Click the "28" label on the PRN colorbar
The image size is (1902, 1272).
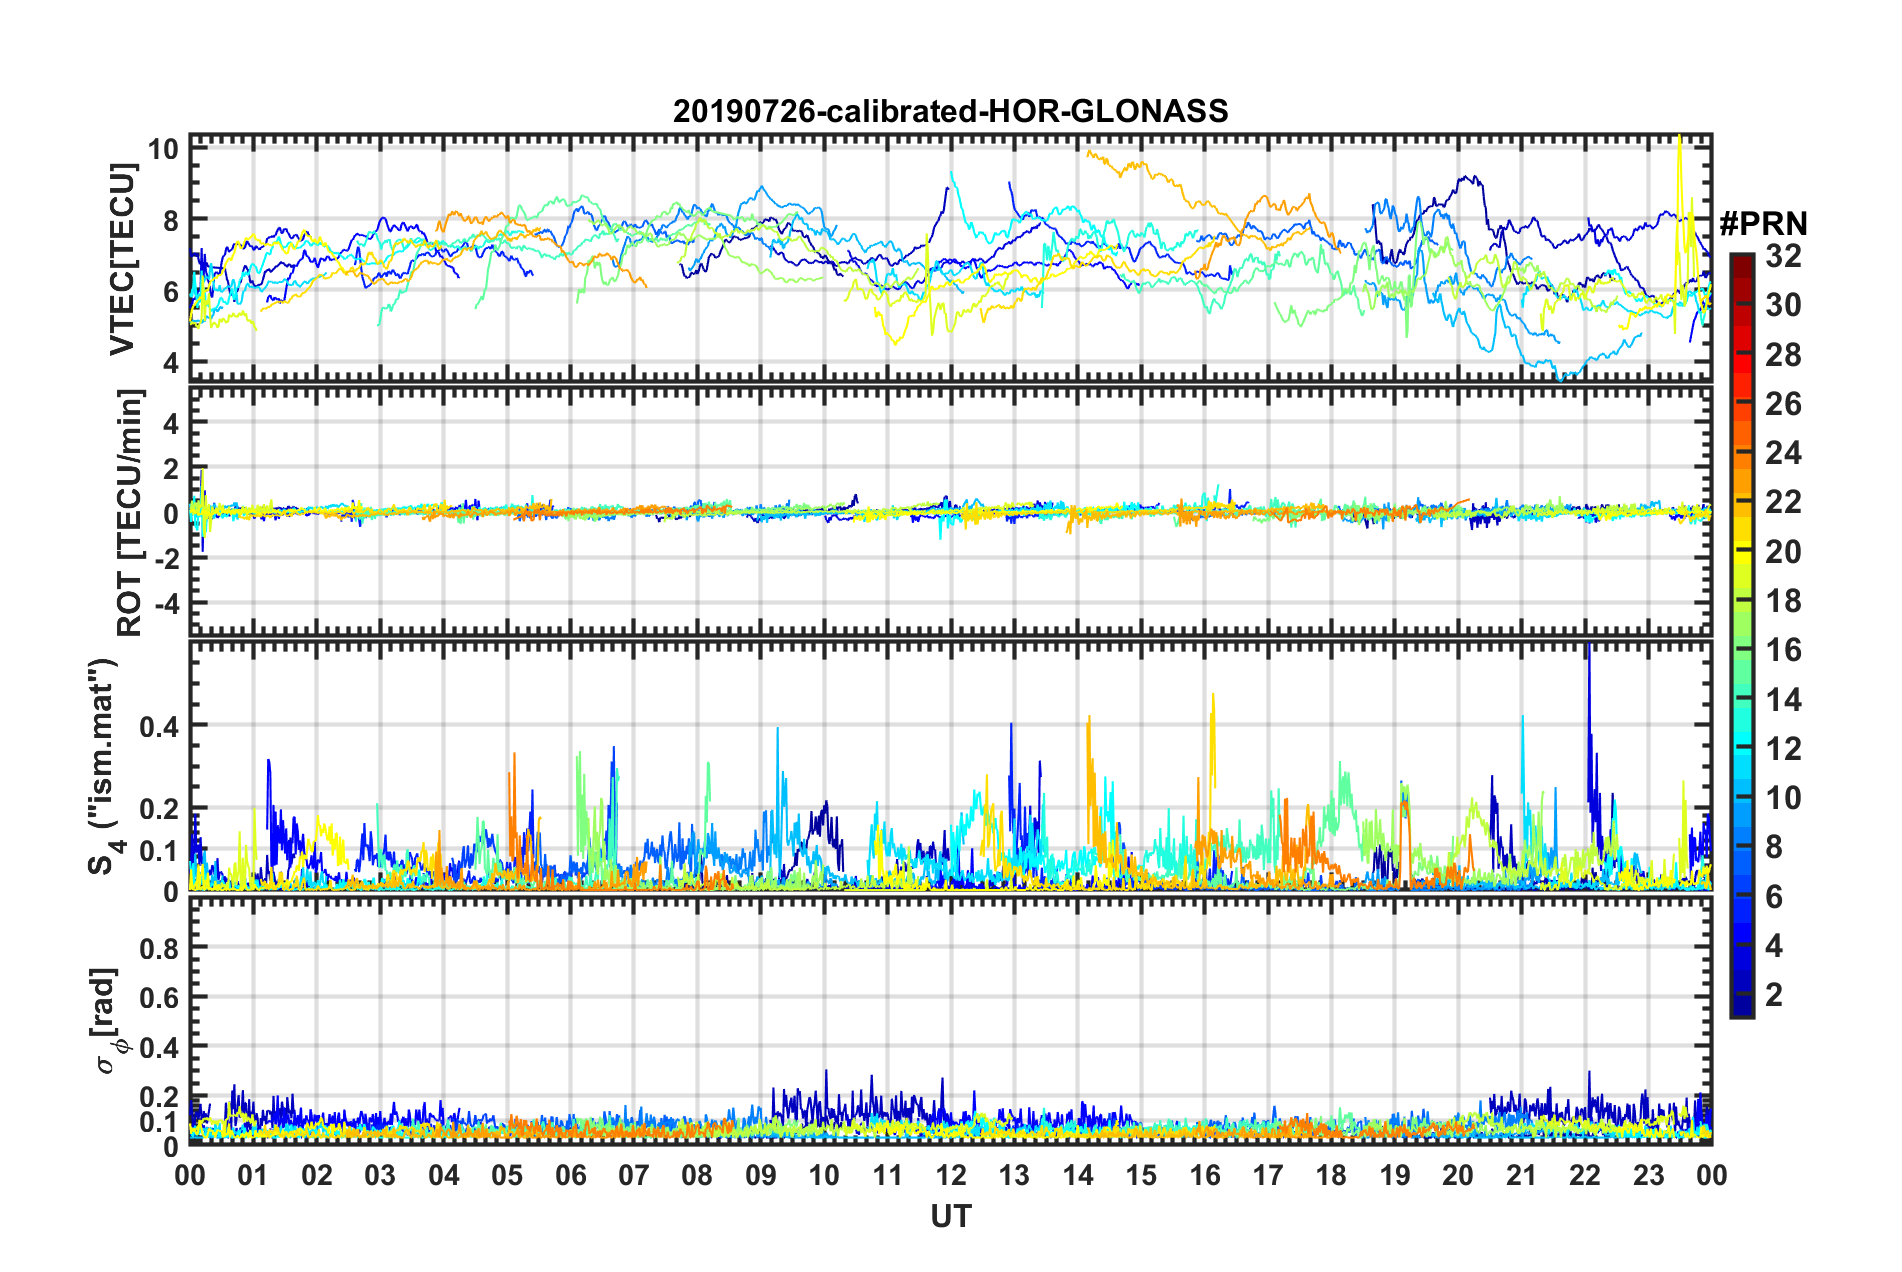coord(1783,355)
